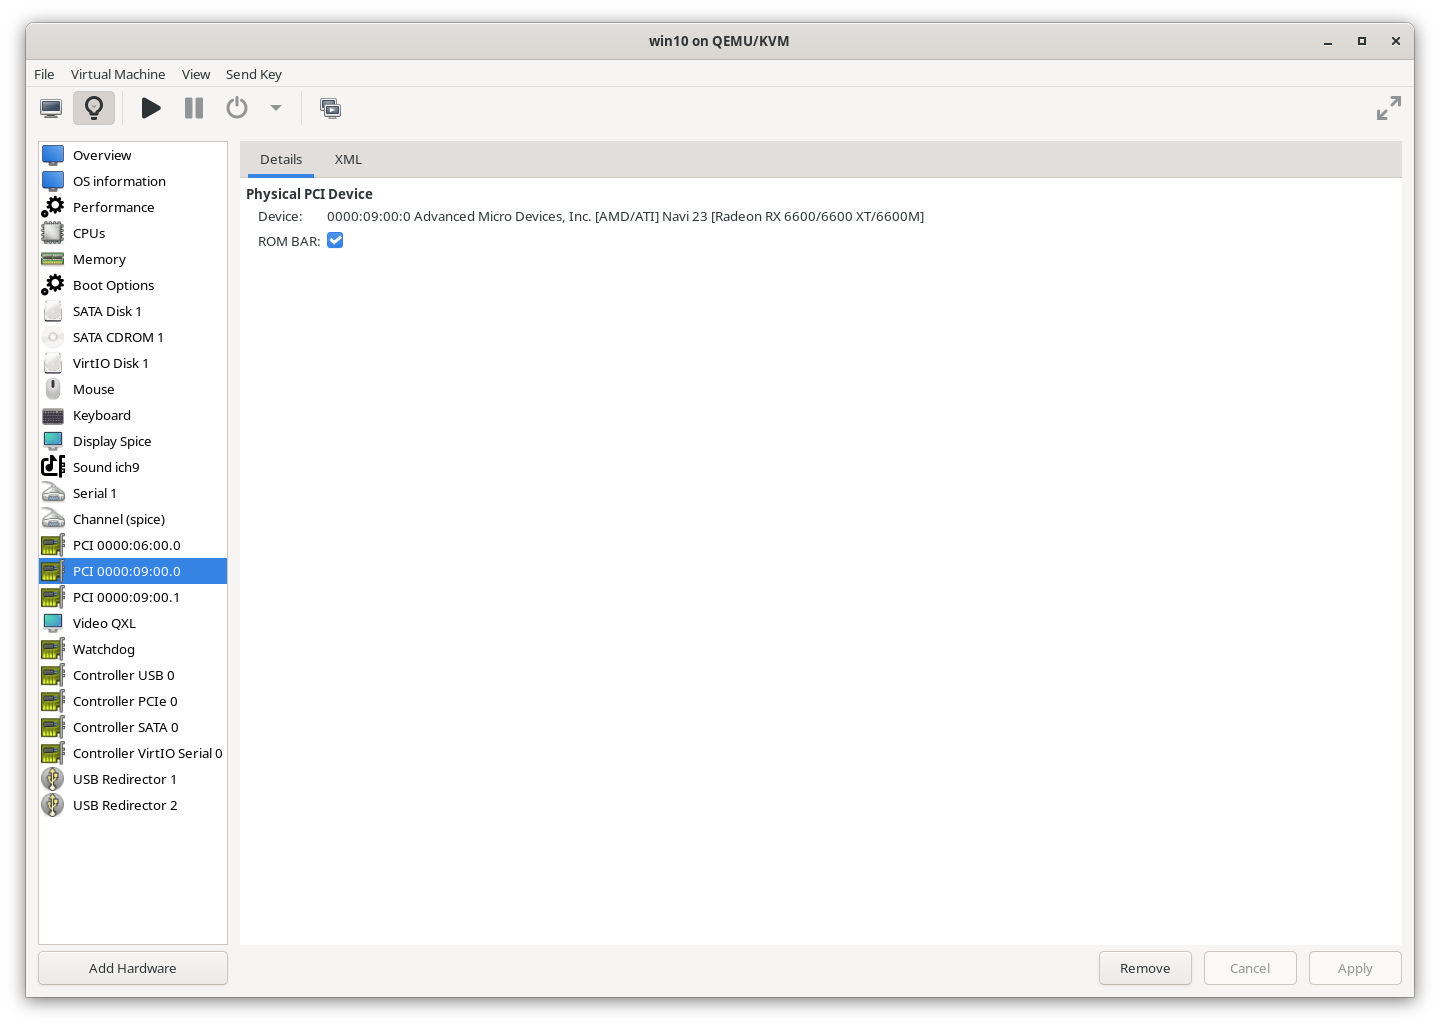Image resolution: width=1440 pixels, height=1026 pixels.
Task: Select PCI 0000:09:00.1 device
Action: 133,597
